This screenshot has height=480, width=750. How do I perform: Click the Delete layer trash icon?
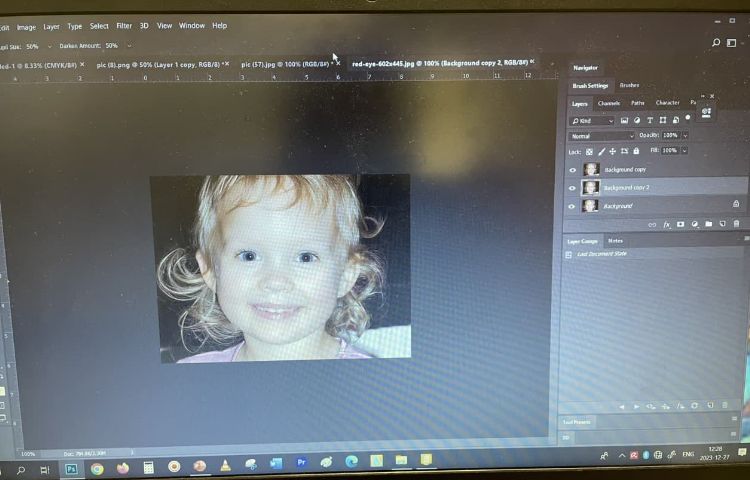(x=737, y=224)
